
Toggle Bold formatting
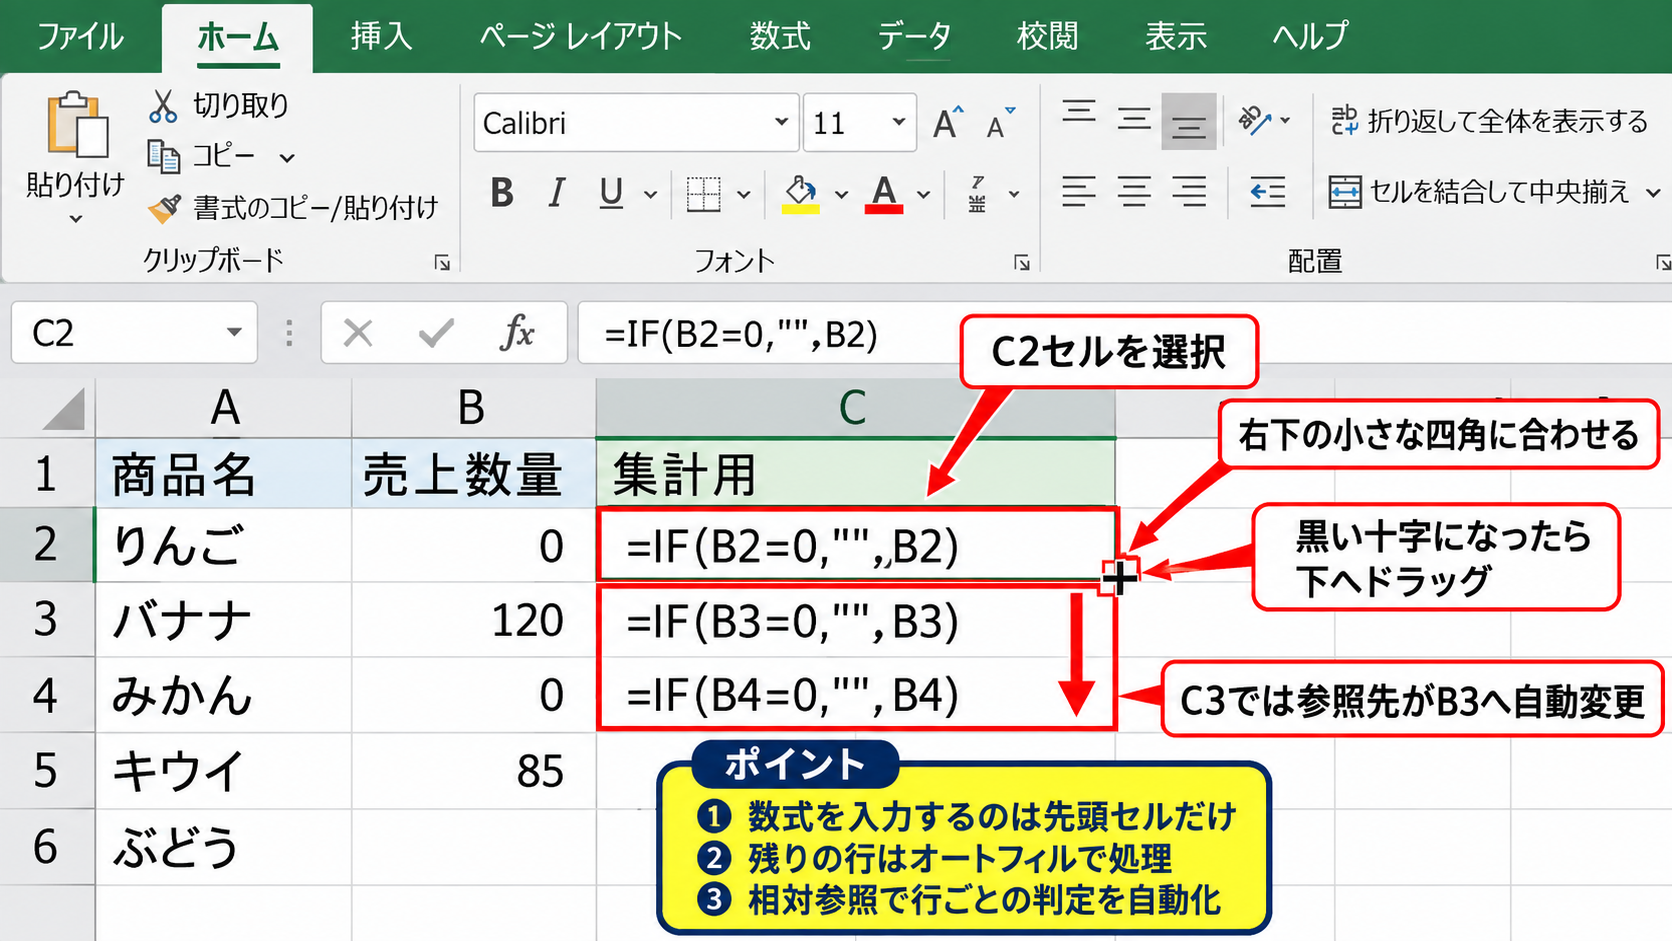[502, 193]
